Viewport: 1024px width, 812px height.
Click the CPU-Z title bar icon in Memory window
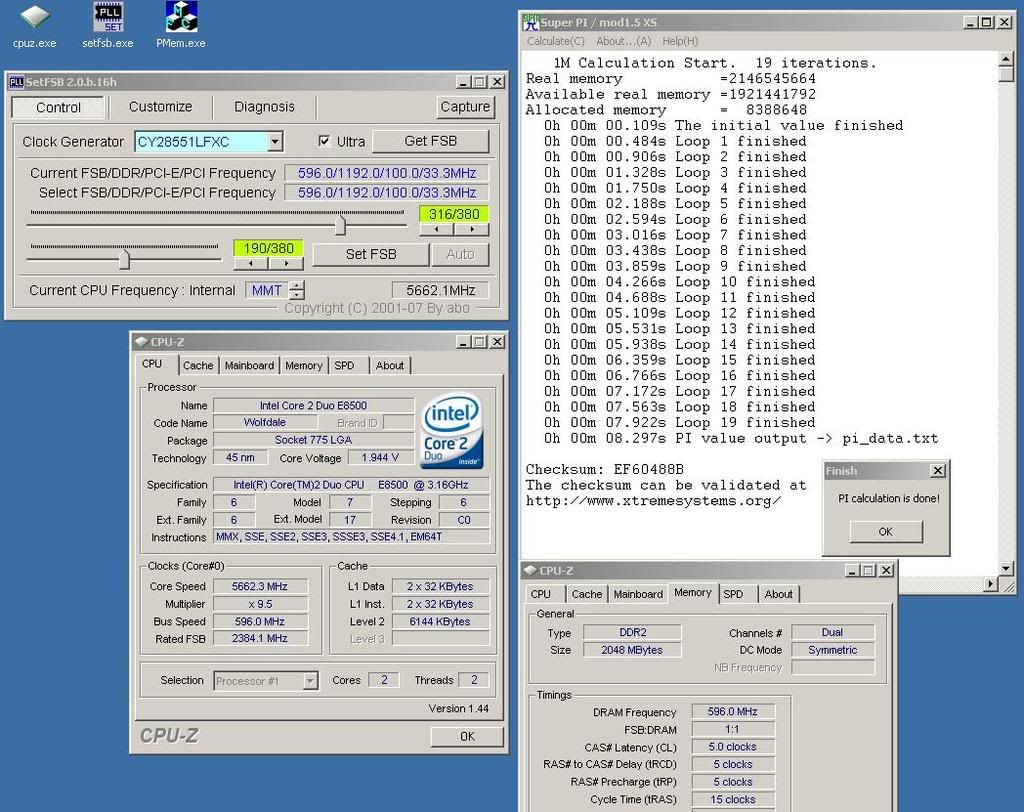point(530,570)
